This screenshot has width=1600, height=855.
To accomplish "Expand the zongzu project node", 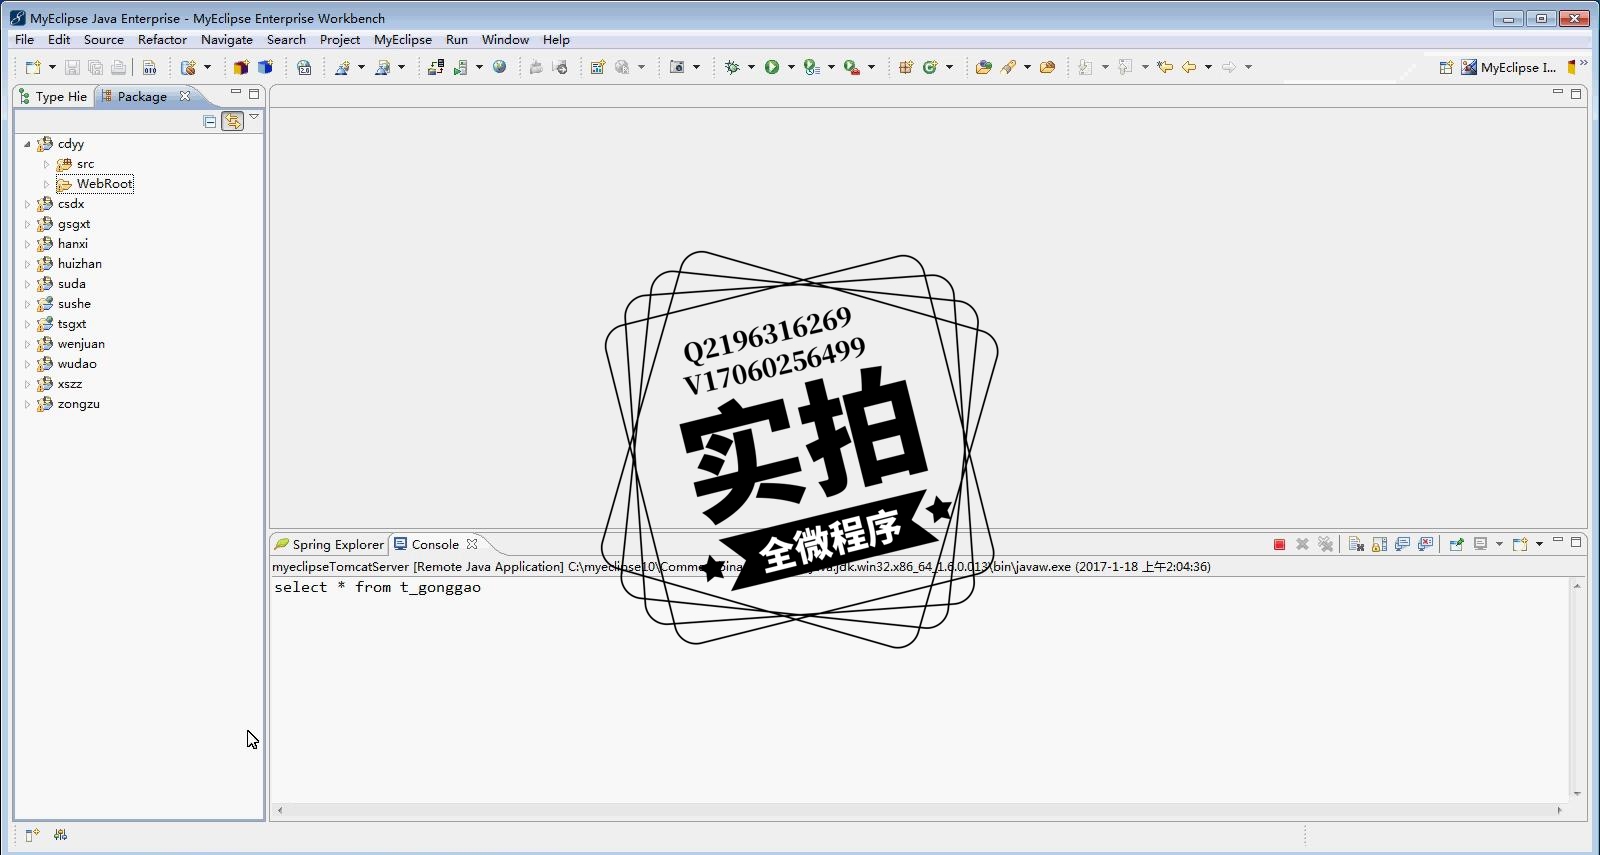I will coord(27,404).
